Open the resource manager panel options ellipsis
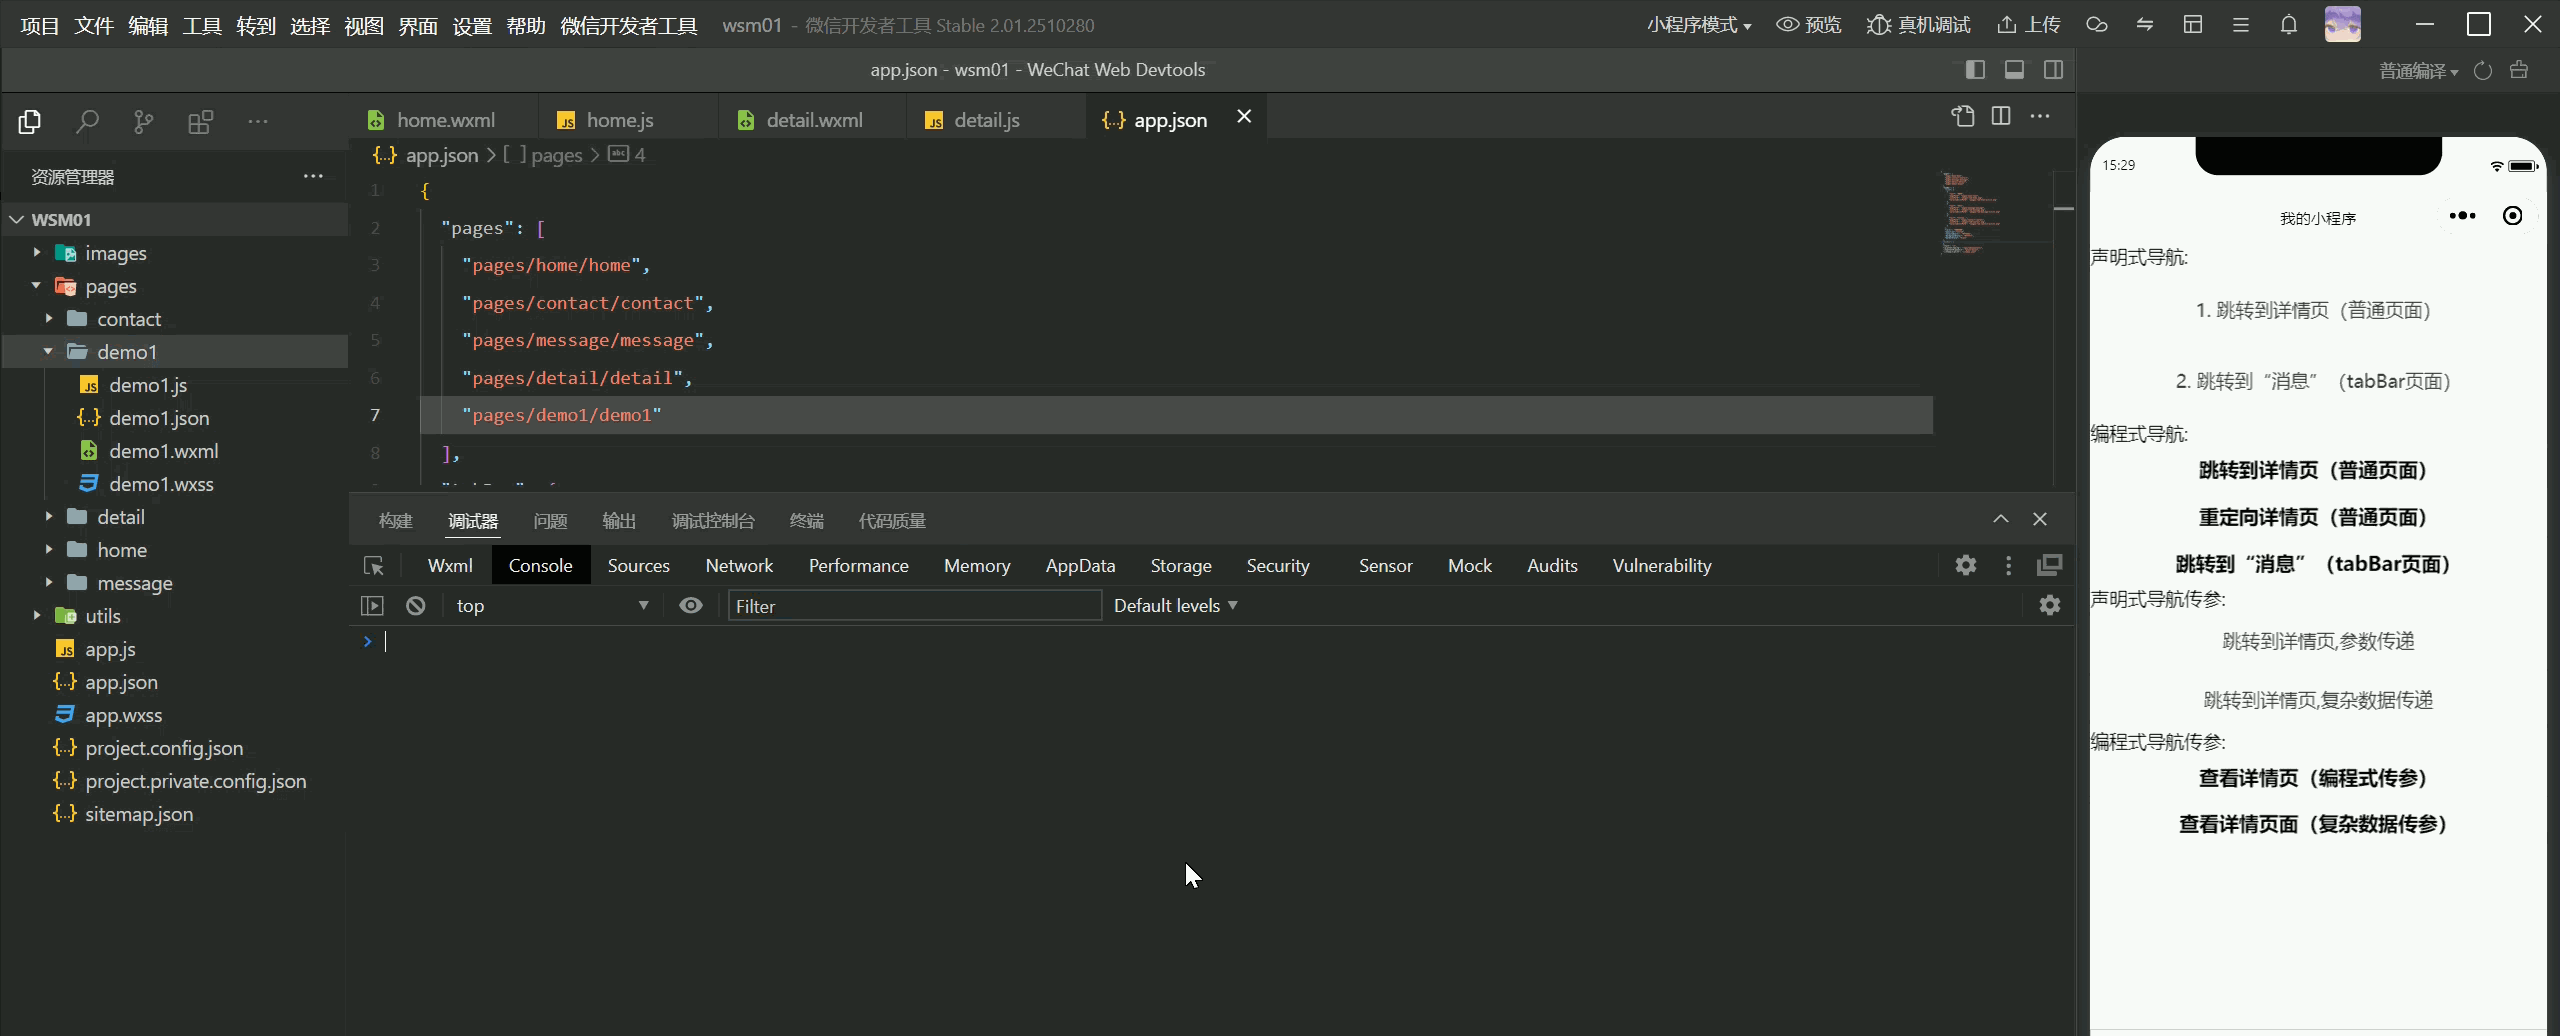 [313, 176]
